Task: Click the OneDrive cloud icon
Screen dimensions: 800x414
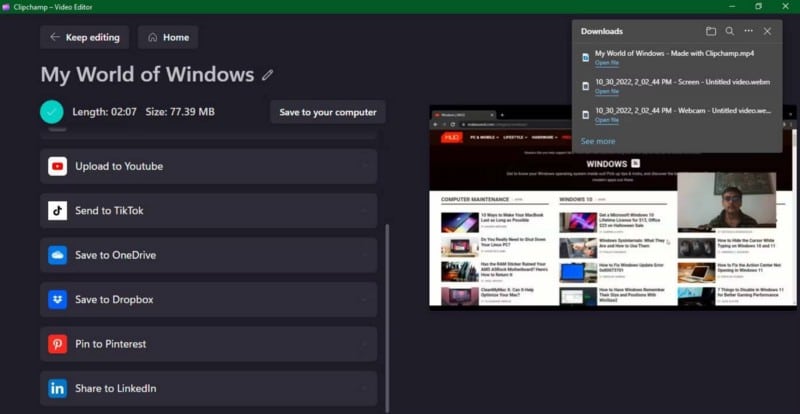Action: [57, 255]
